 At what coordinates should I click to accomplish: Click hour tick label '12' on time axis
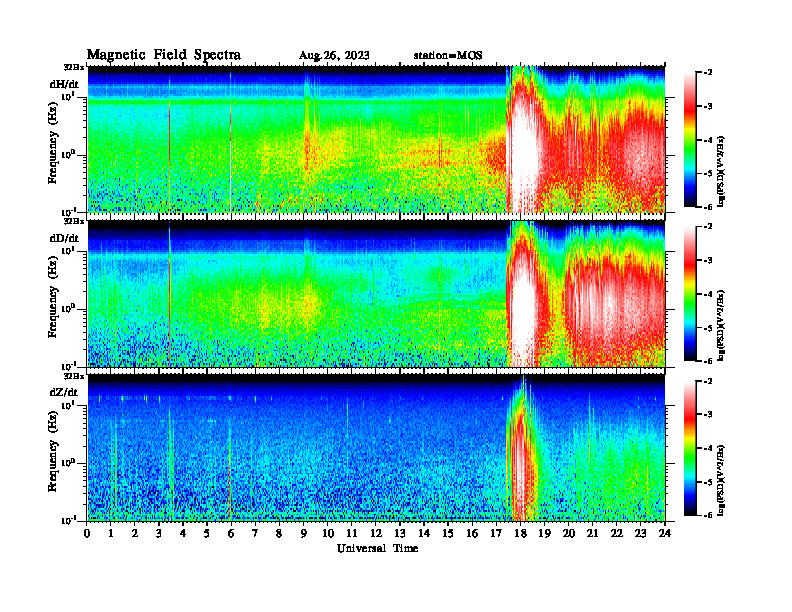pyautogui.click(x=376, y=533)
